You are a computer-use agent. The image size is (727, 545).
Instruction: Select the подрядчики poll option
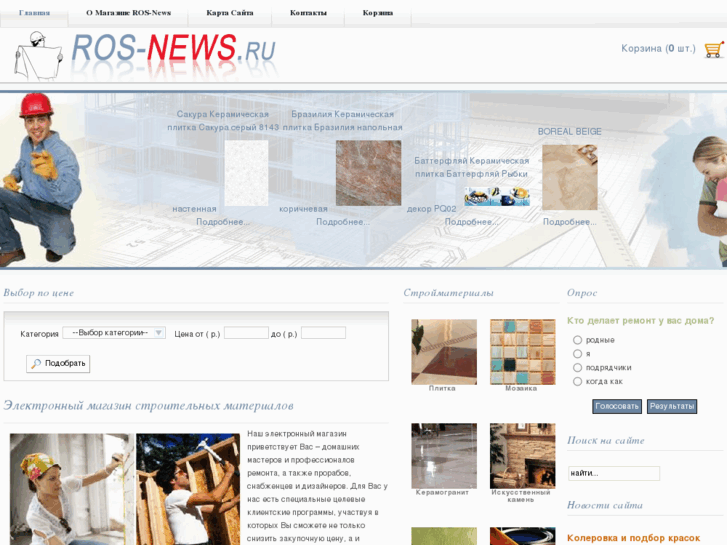click(577, 368)
